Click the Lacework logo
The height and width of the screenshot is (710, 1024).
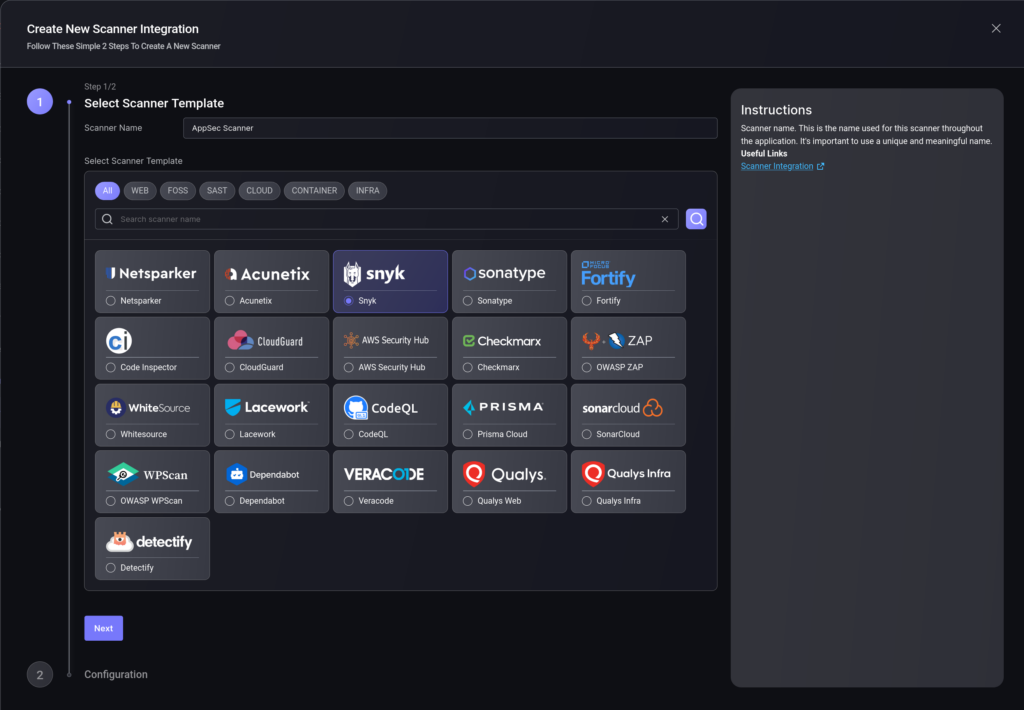pos(267,407)
